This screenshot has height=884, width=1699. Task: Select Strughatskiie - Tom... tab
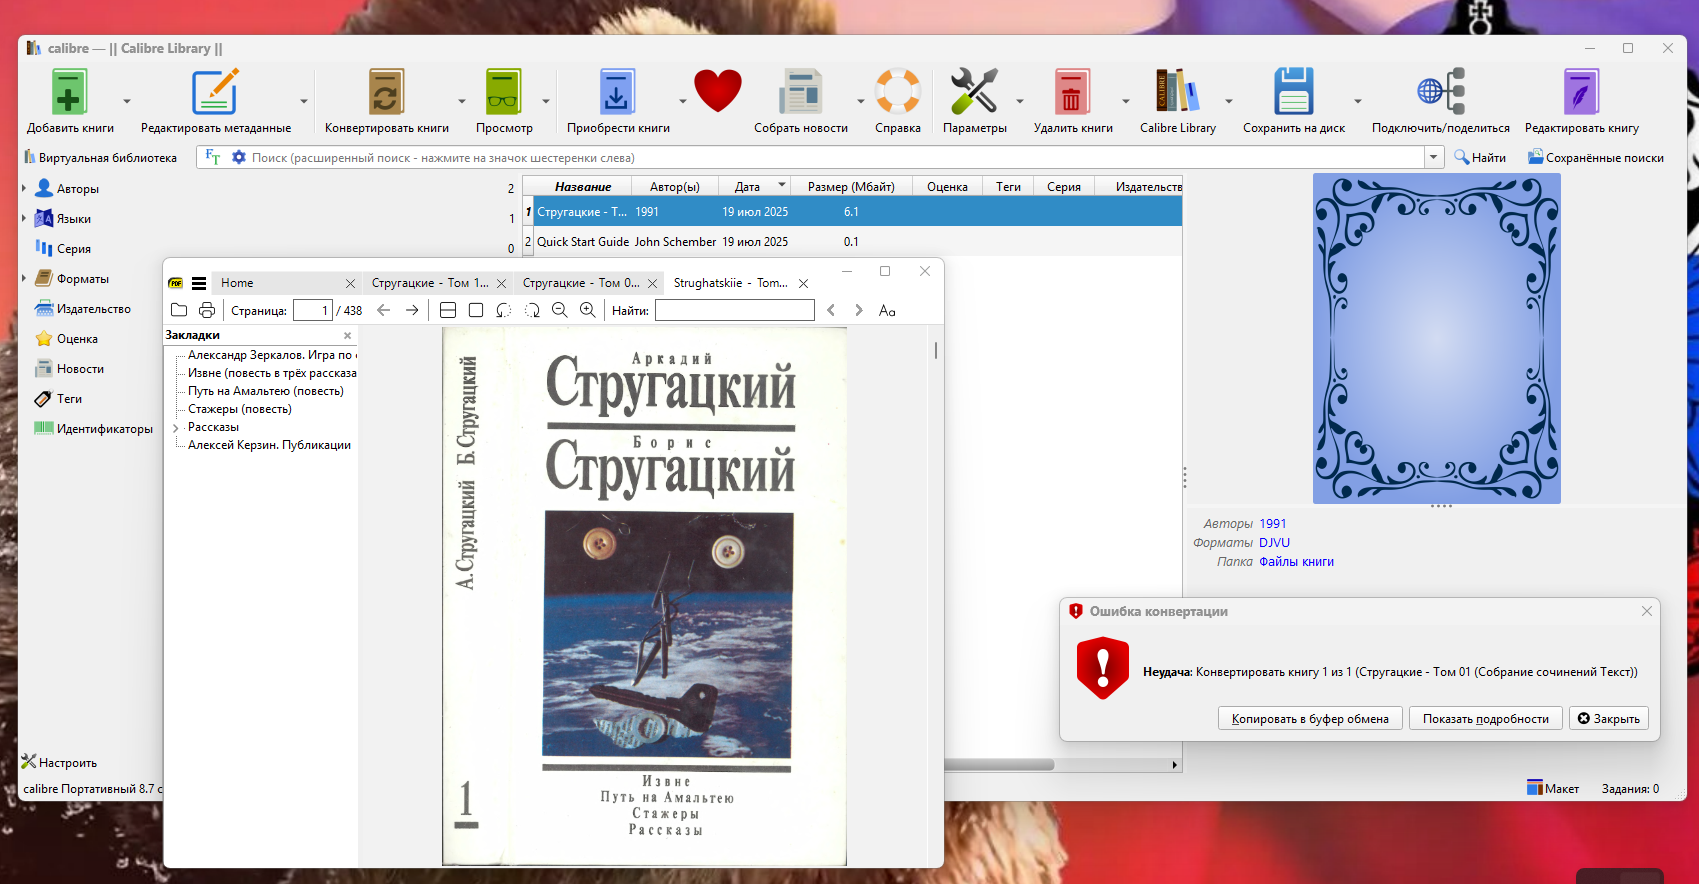click(731, 283)
